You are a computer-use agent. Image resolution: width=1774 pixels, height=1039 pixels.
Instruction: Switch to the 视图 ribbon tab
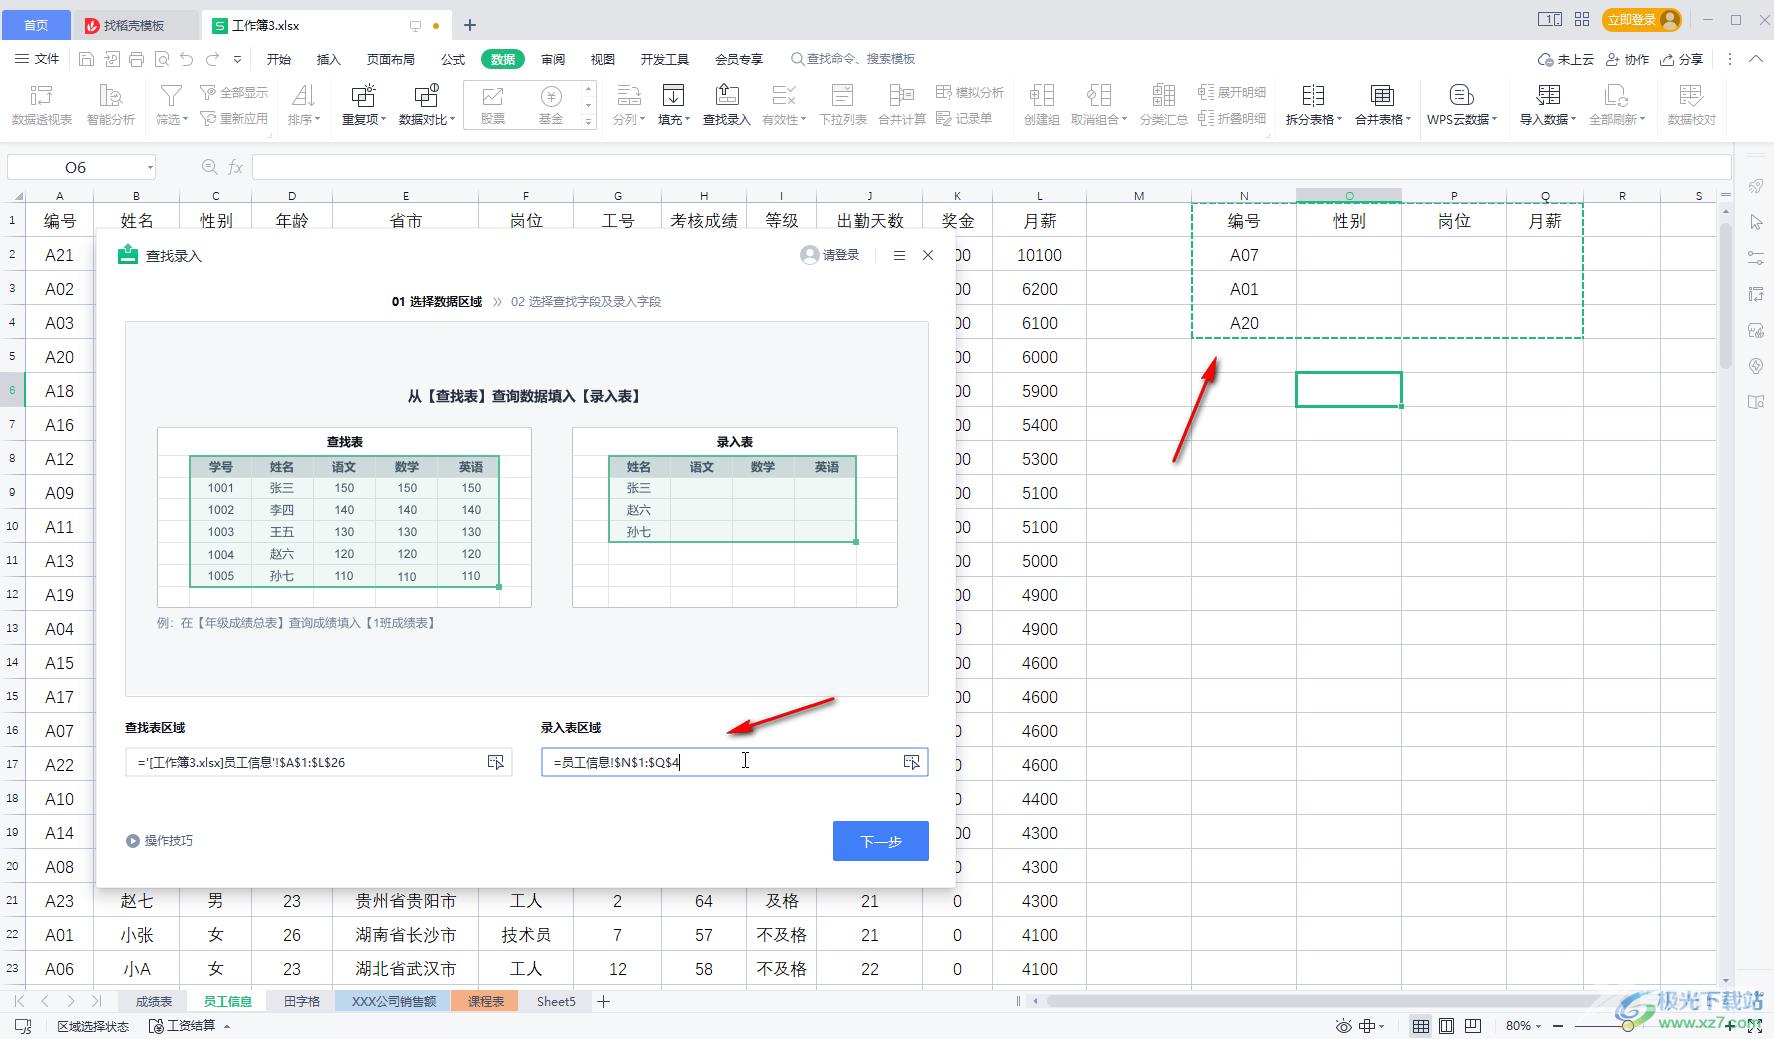pos(603,59)
